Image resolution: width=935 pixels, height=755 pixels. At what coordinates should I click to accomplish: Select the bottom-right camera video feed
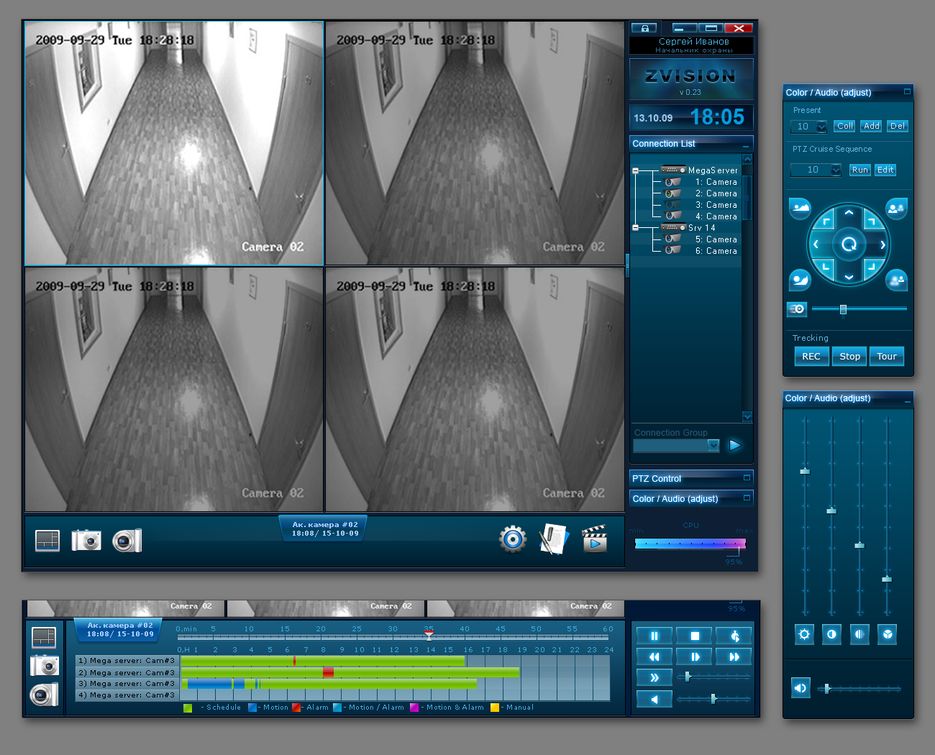tap(475, 389)
